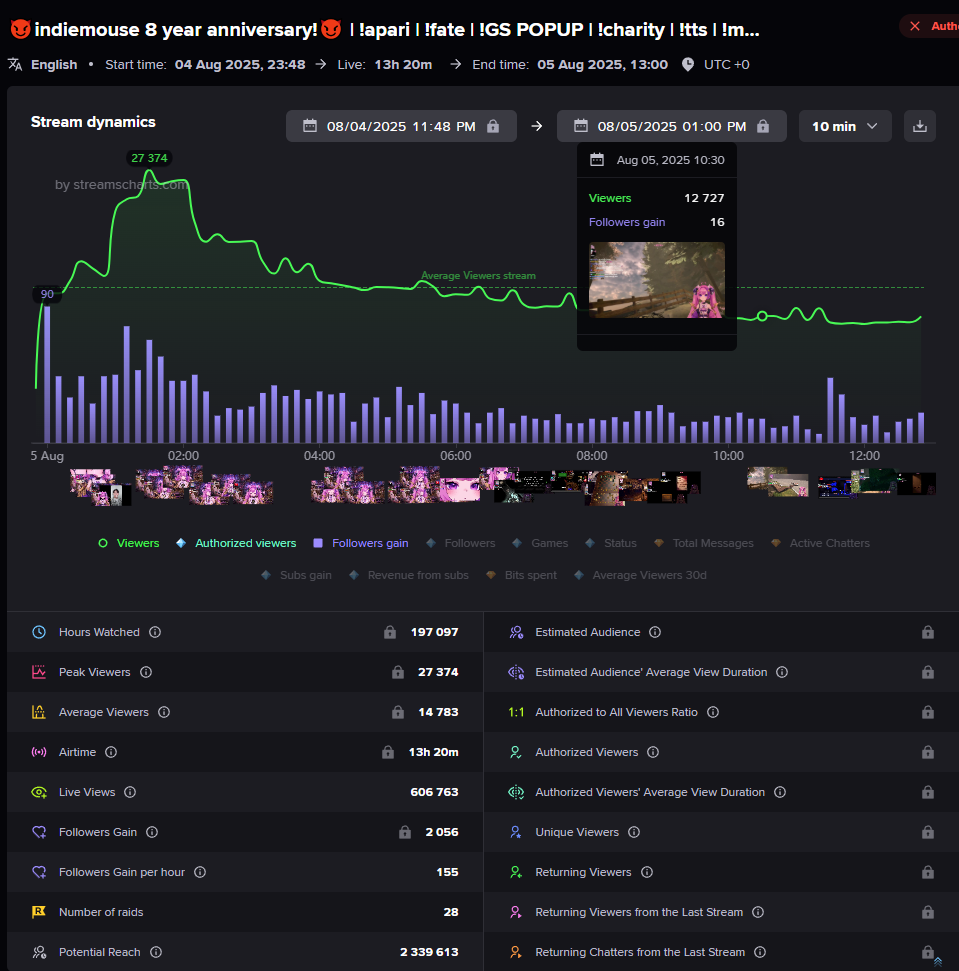The height and width of the screenshot is (971, 959).
Task: Open info tooltip for Average Viewers
Action: tap(164, 712)
